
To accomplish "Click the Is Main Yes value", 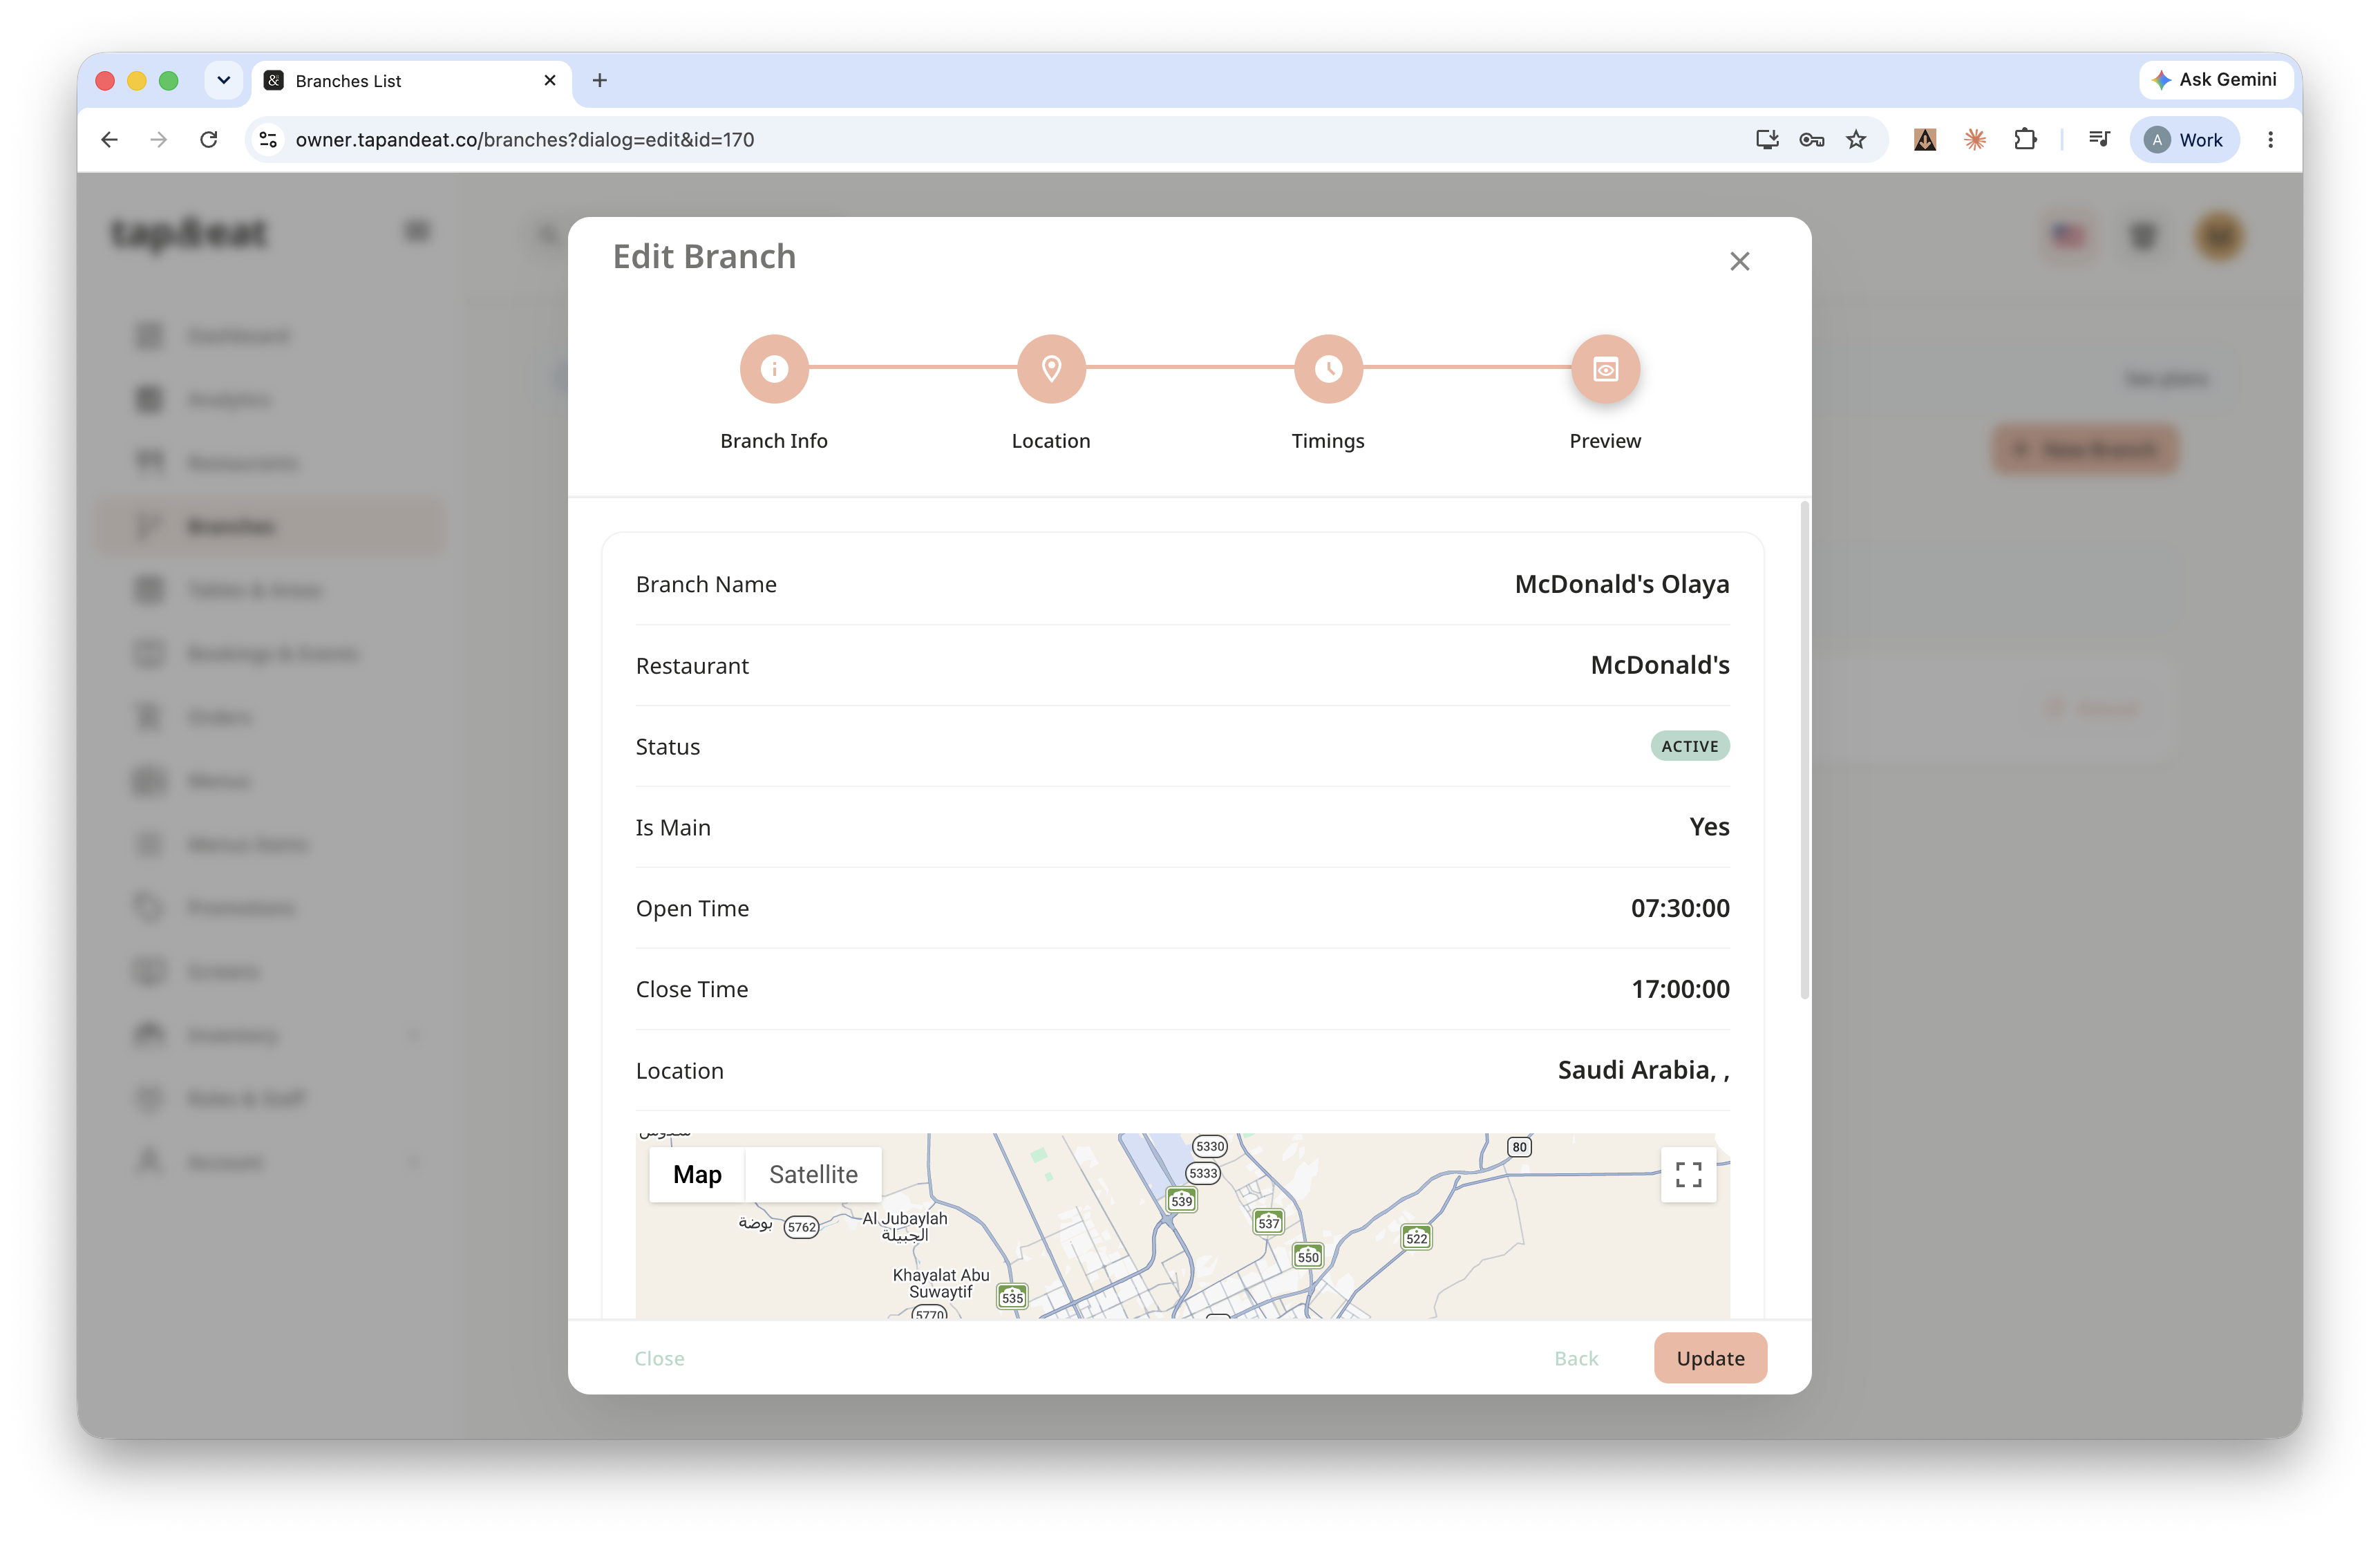I will click(x=1708, y=827).
